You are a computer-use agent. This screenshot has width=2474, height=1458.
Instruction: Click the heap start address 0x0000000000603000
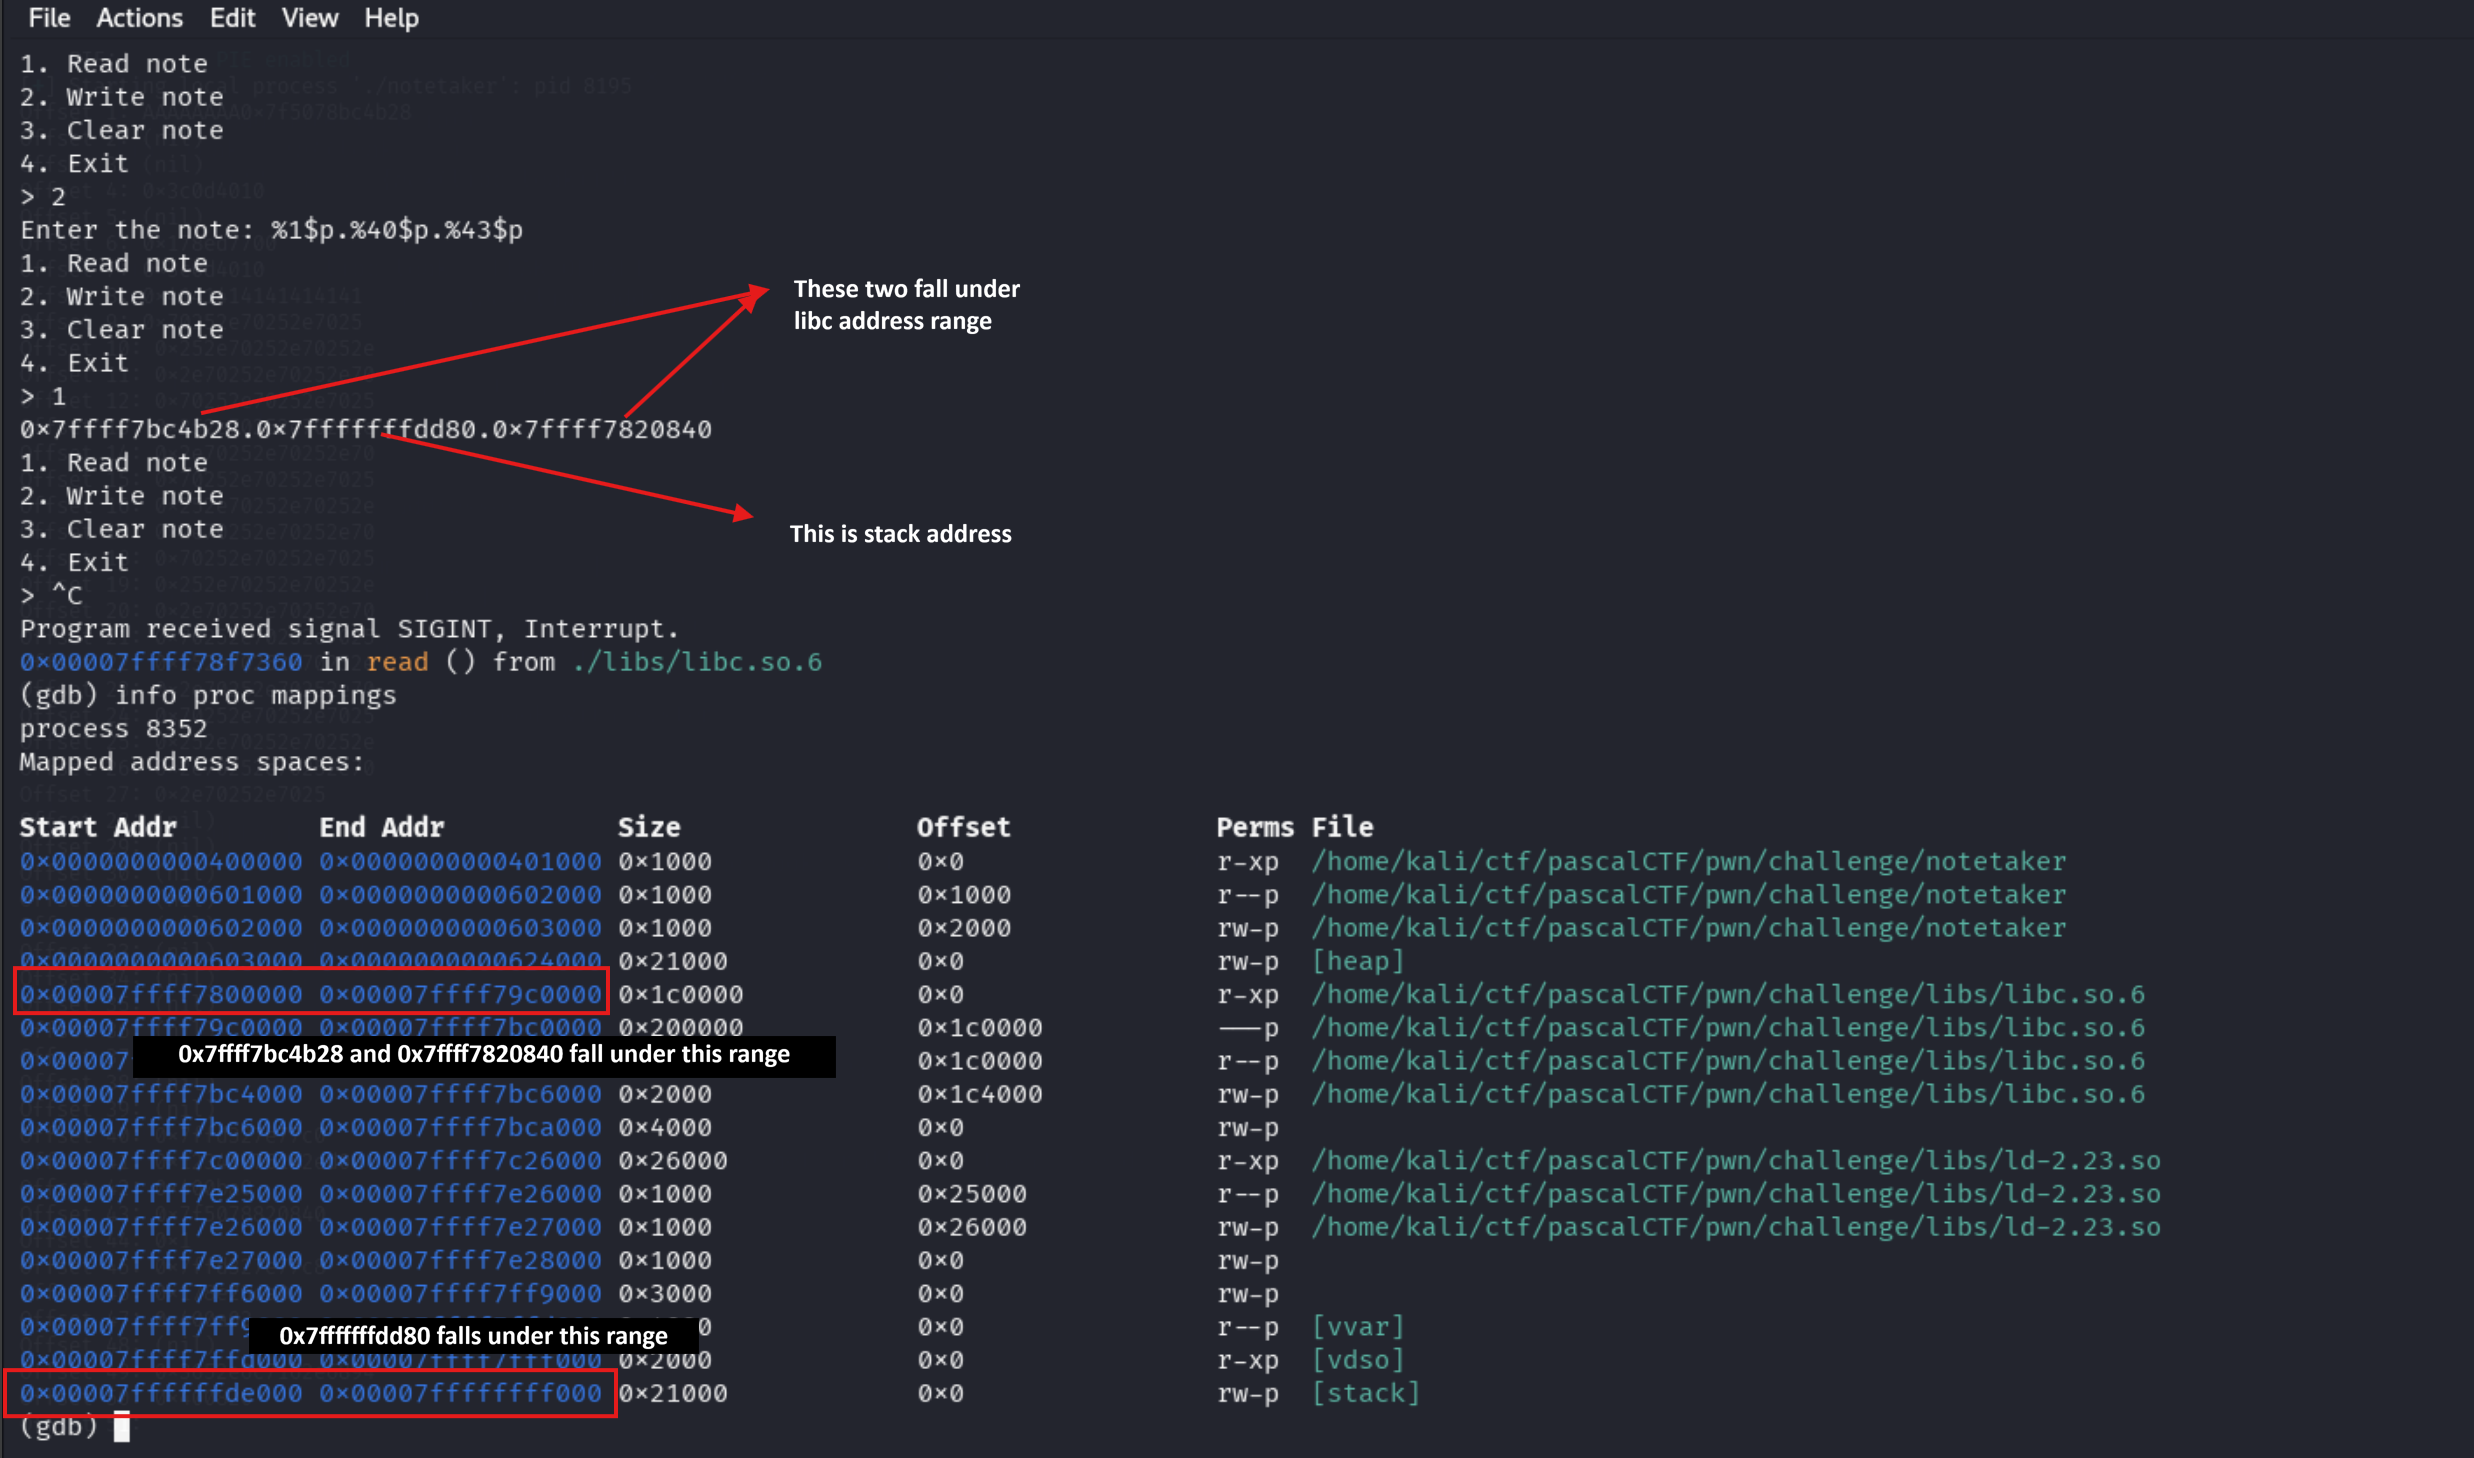(158, 960)
